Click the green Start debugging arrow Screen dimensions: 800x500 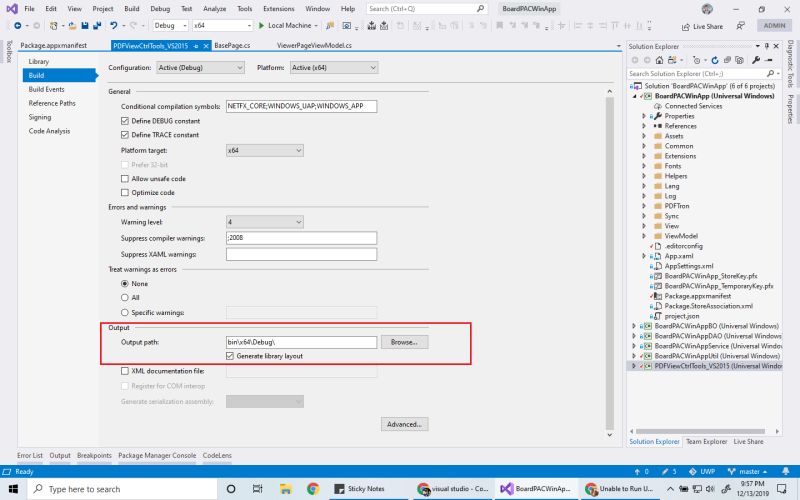tap(261, 26)
